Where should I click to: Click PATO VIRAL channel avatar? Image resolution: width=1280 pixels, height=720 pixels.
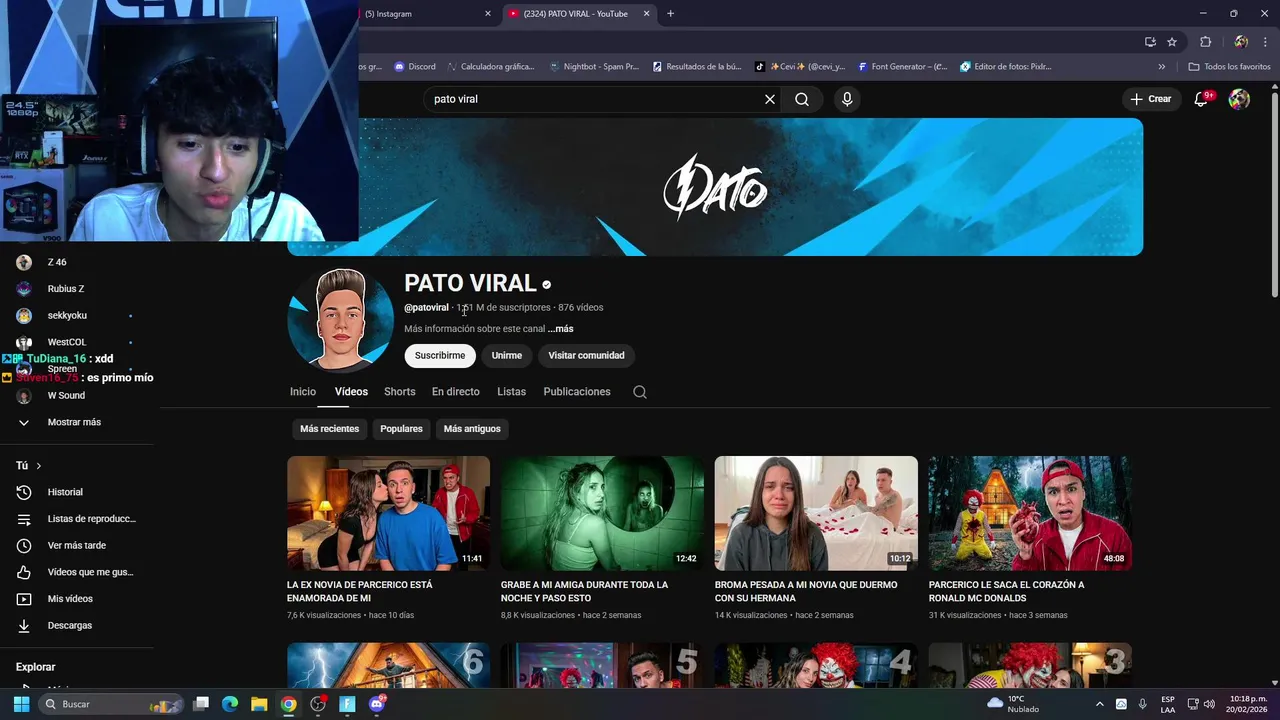point(341,319)
